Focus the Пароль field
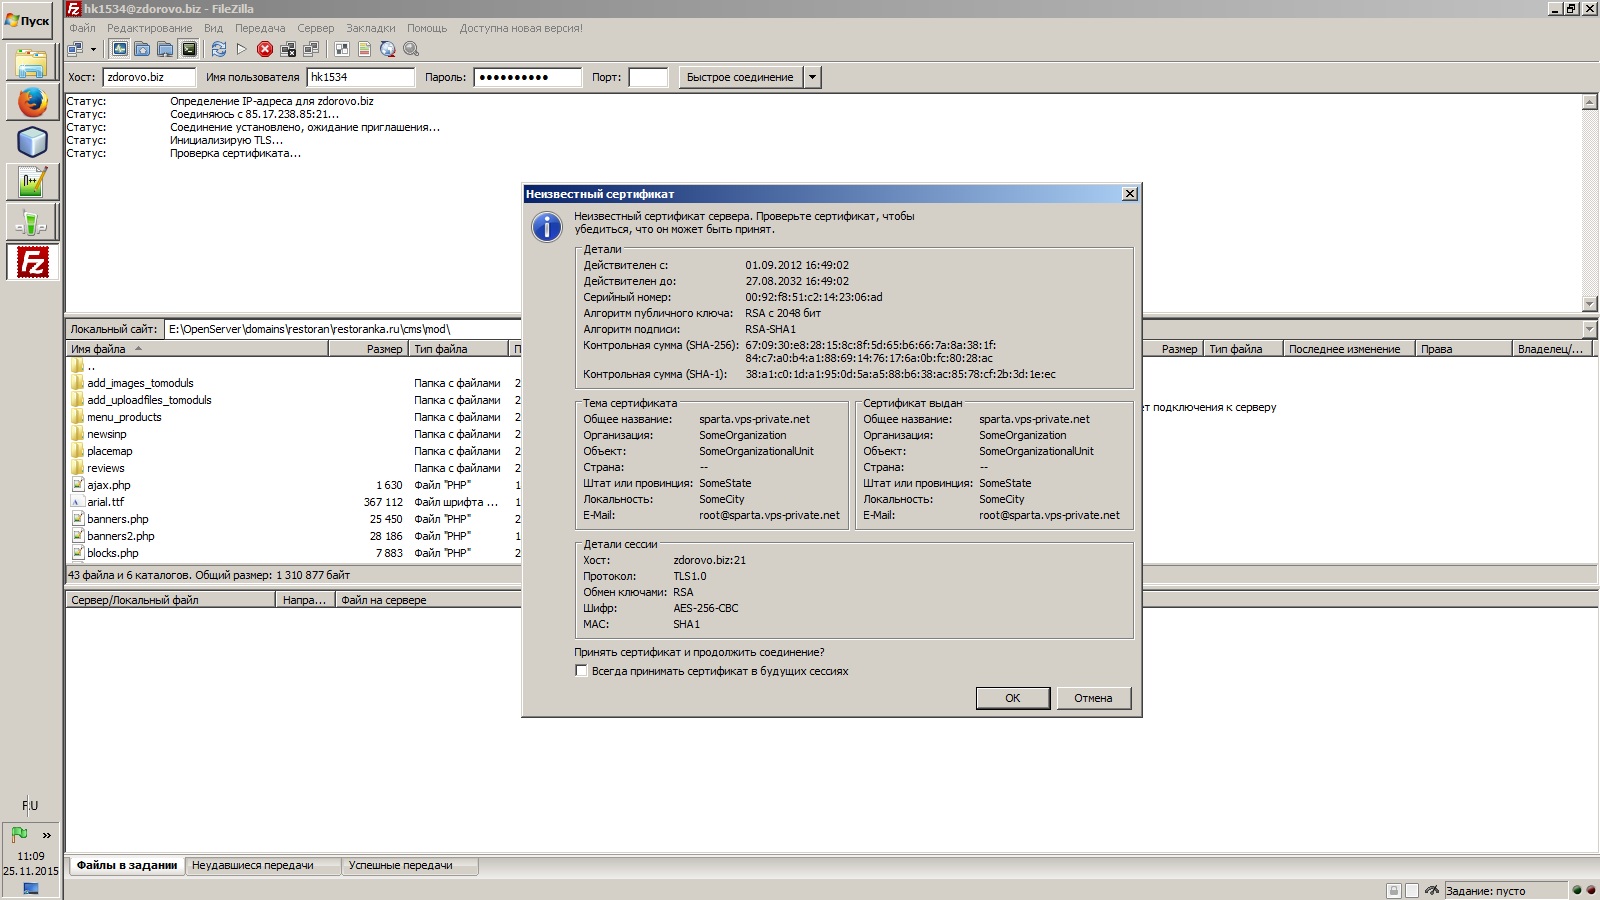Image resolution: width=1600 pixels, height=900 pixels. click(527, 77)
